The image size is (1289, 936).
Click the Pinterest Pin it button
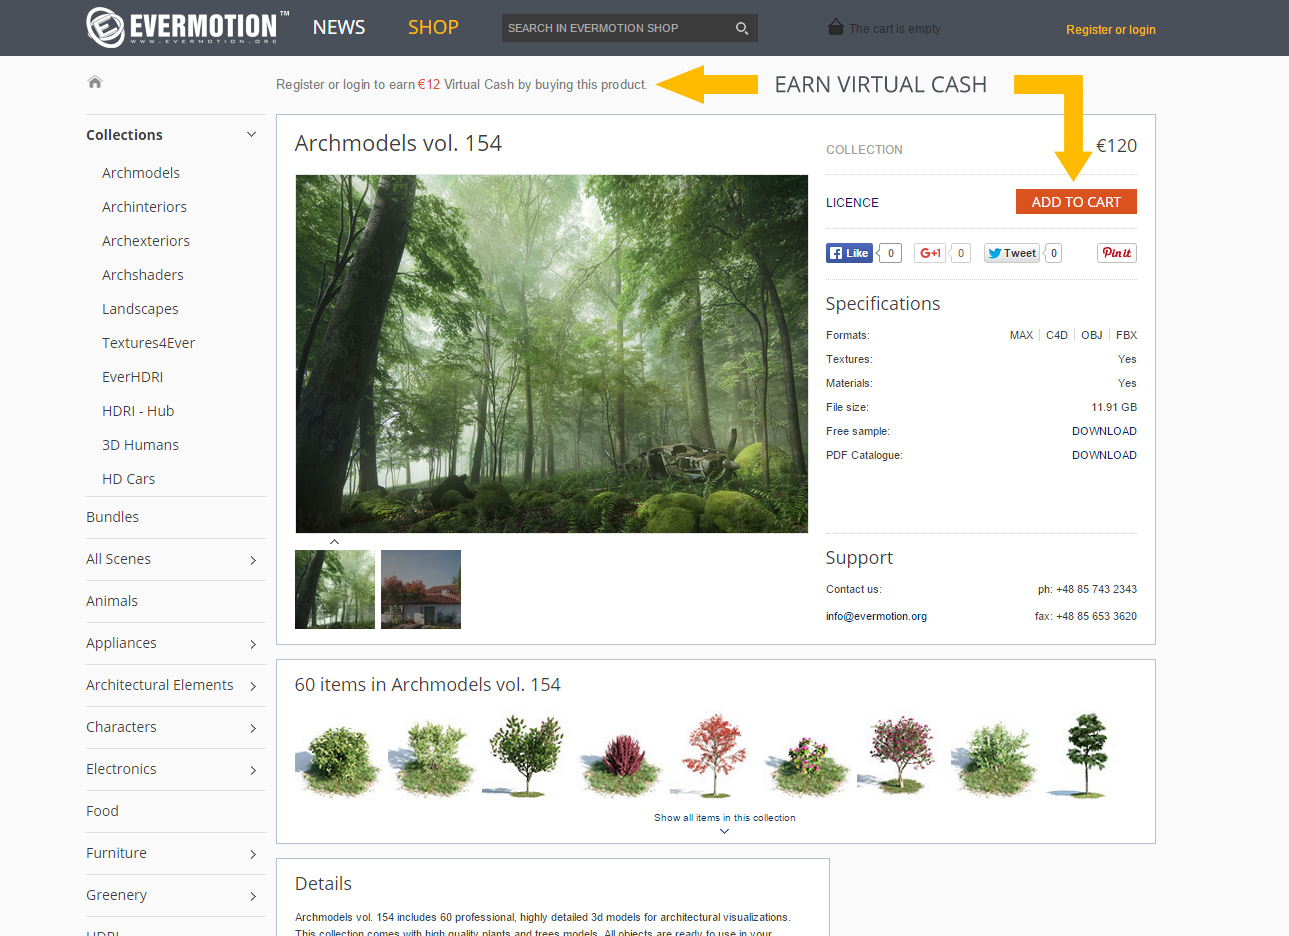(x=1117, y=253)
